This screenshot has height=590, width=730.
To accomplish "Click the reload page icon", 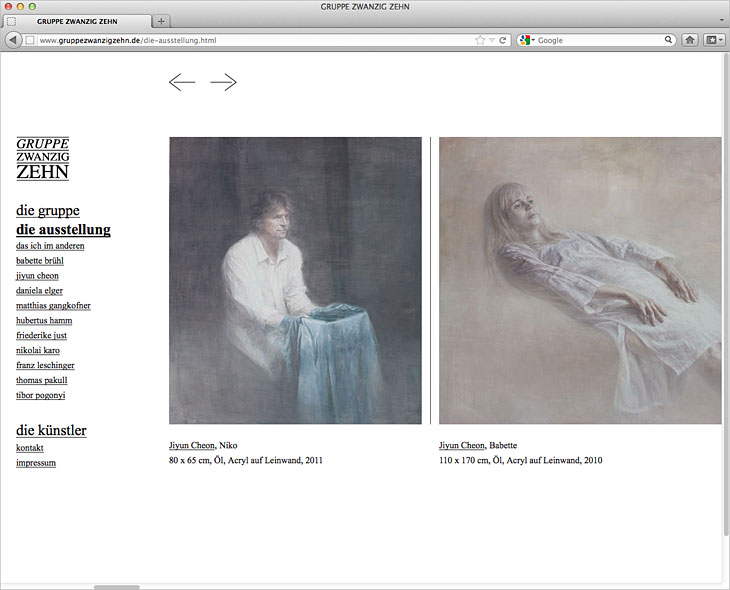I will tap(502, 41).
